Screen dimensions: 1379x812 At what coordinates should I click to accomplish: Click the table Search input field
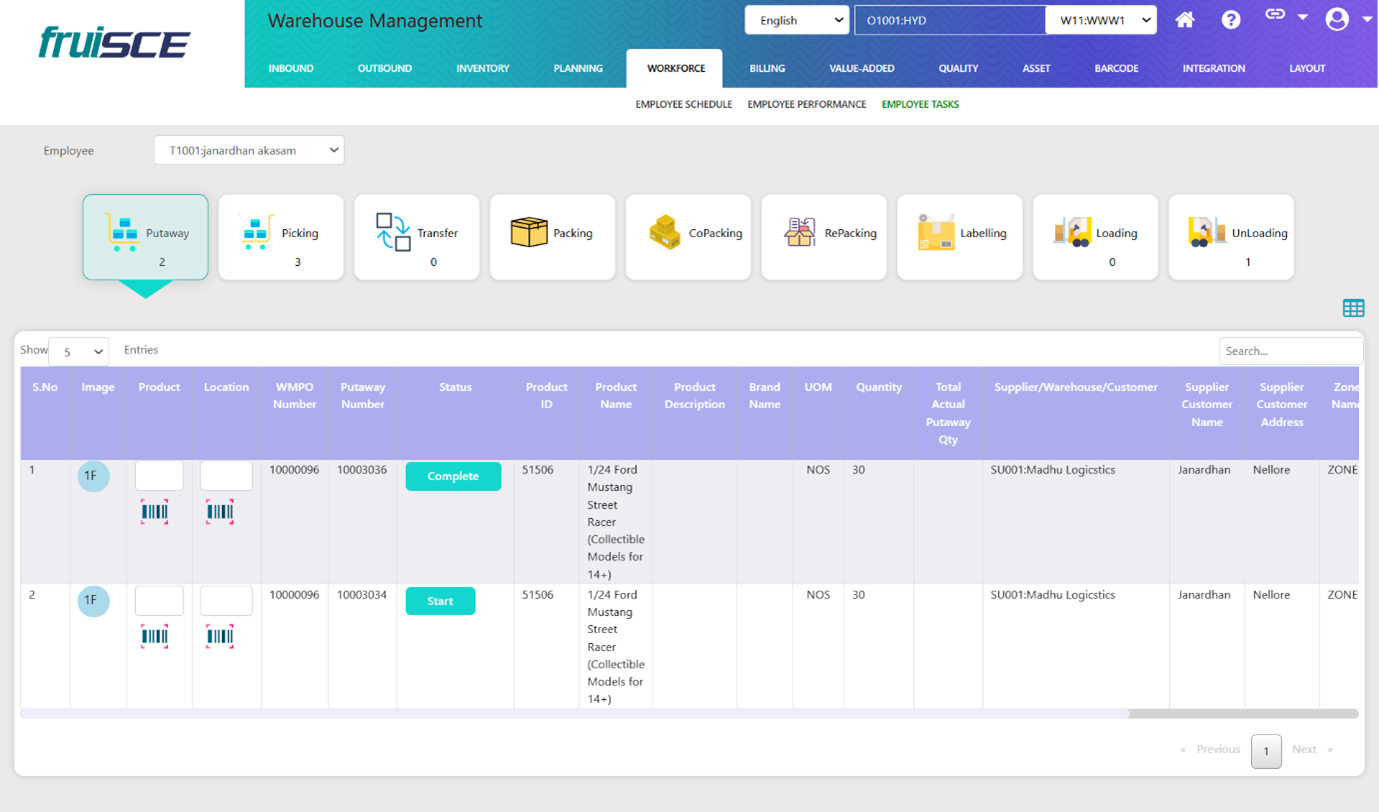pyautogui.click(x=1290, y=351)
